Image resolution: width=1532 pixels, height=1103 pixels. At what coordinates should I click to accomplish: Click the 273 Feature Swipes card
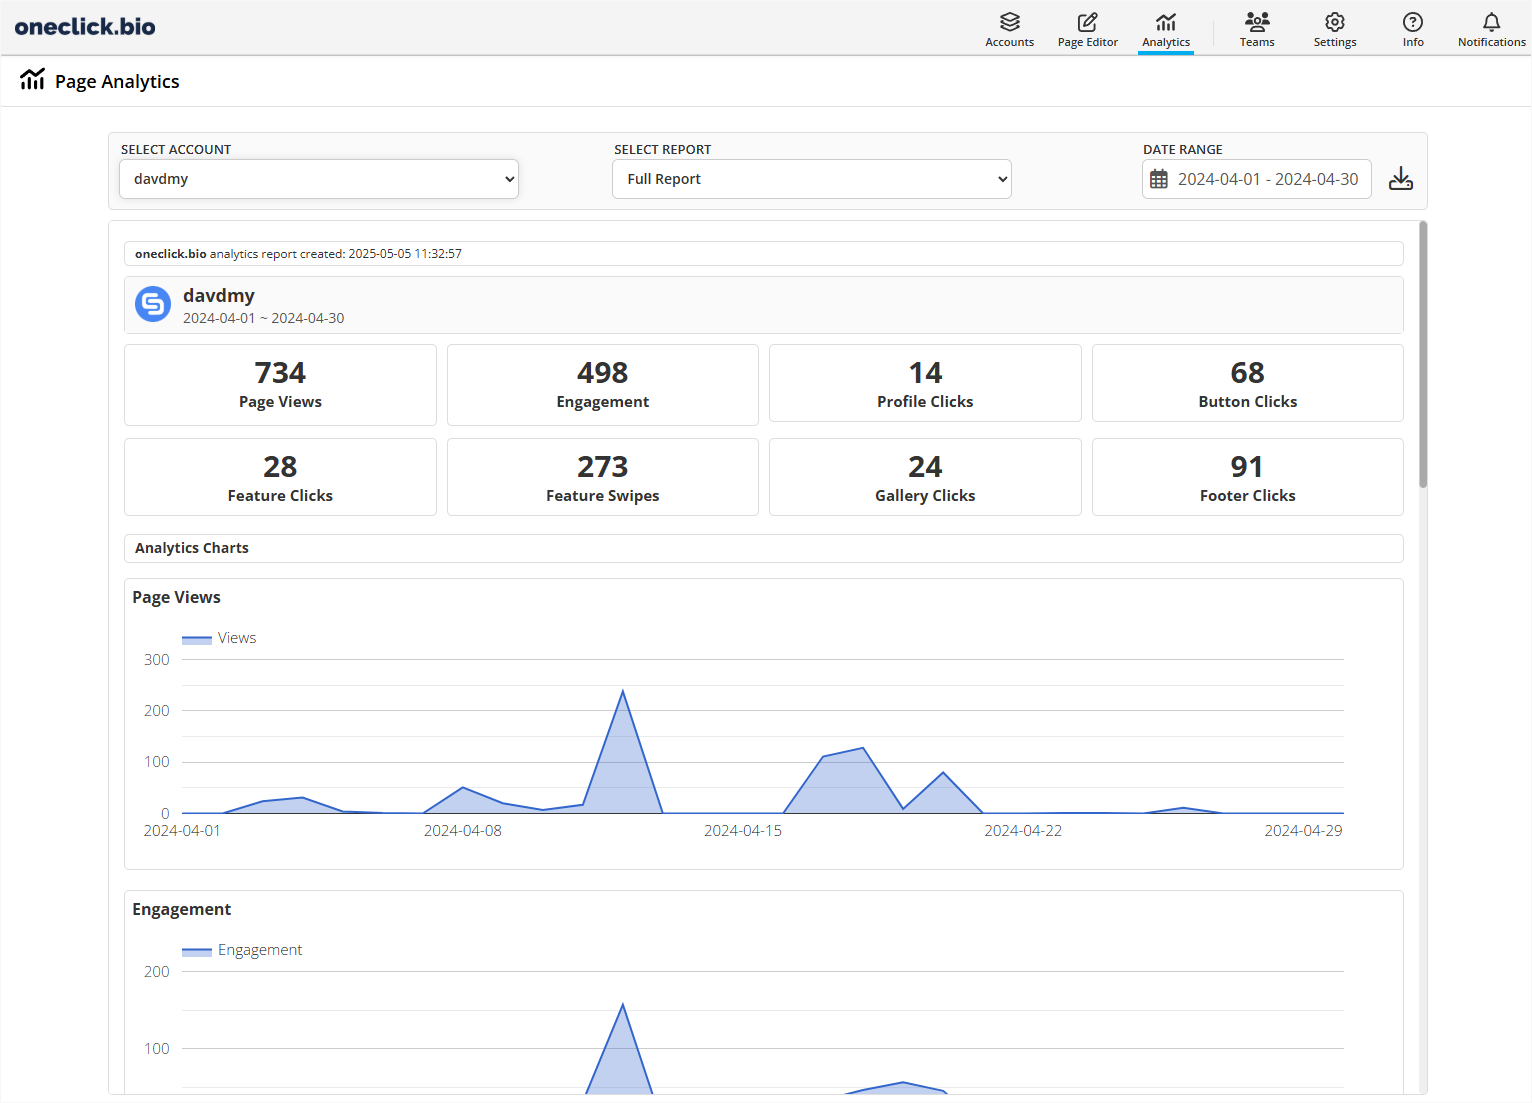(603, 477)
